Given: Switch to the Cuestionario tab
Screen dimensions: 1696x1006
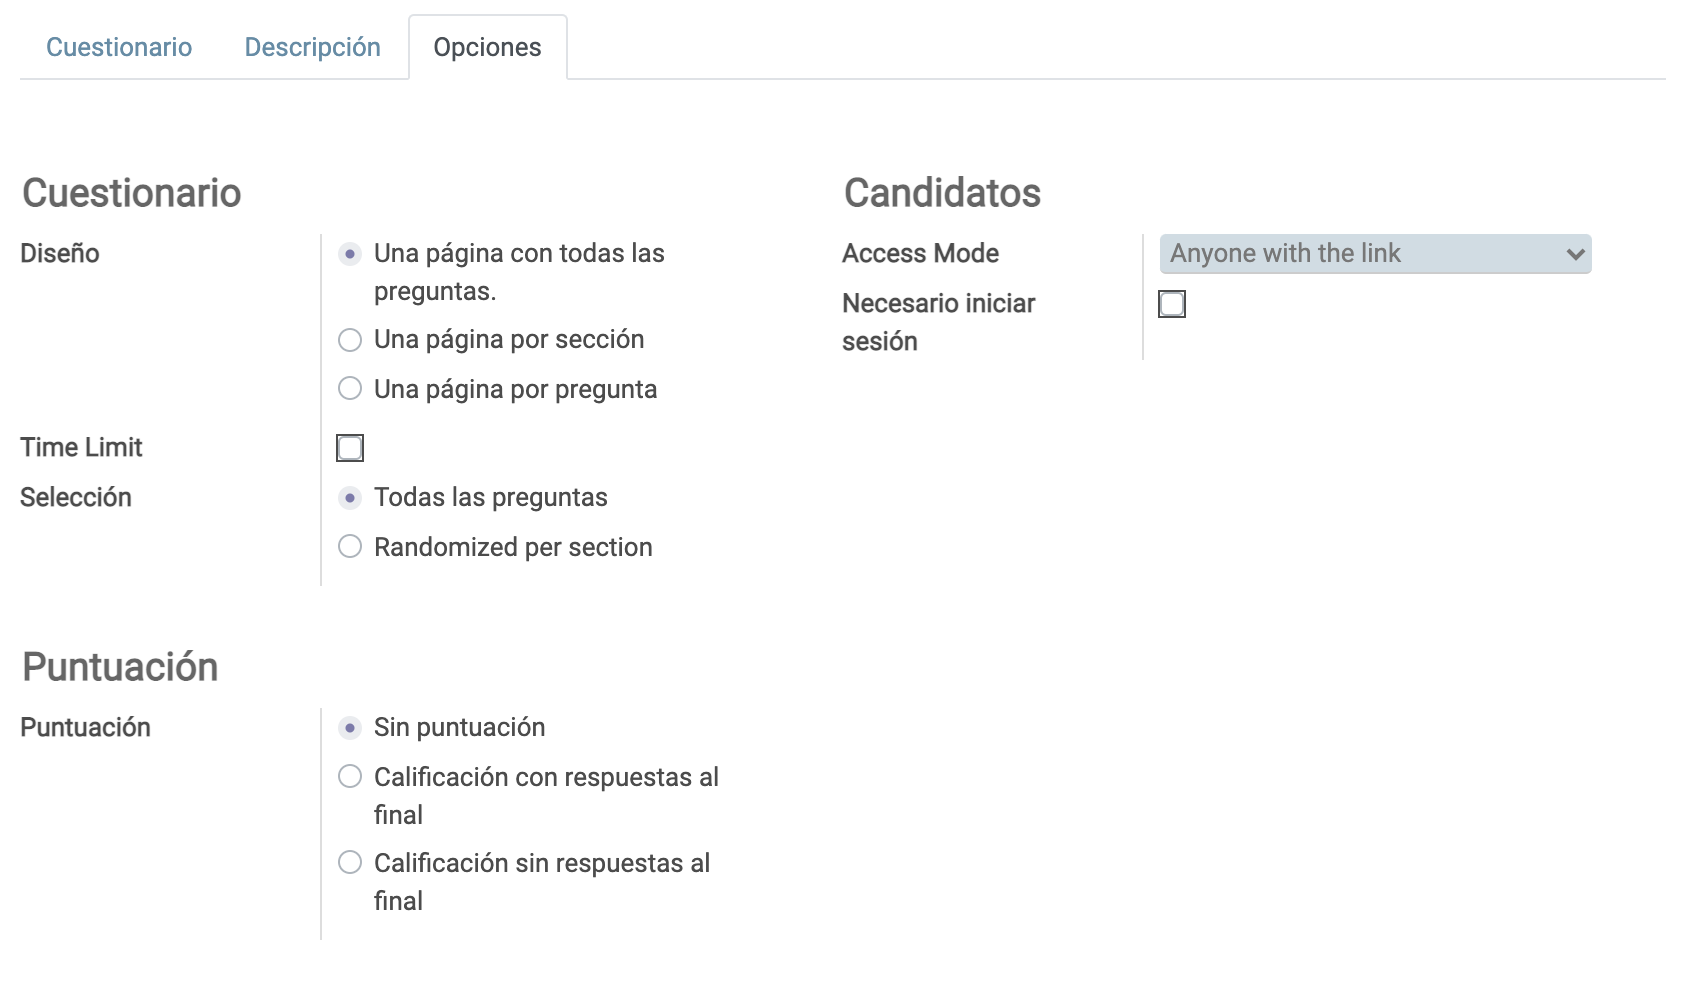Looking at the screenshot, I should click(119, 47).
